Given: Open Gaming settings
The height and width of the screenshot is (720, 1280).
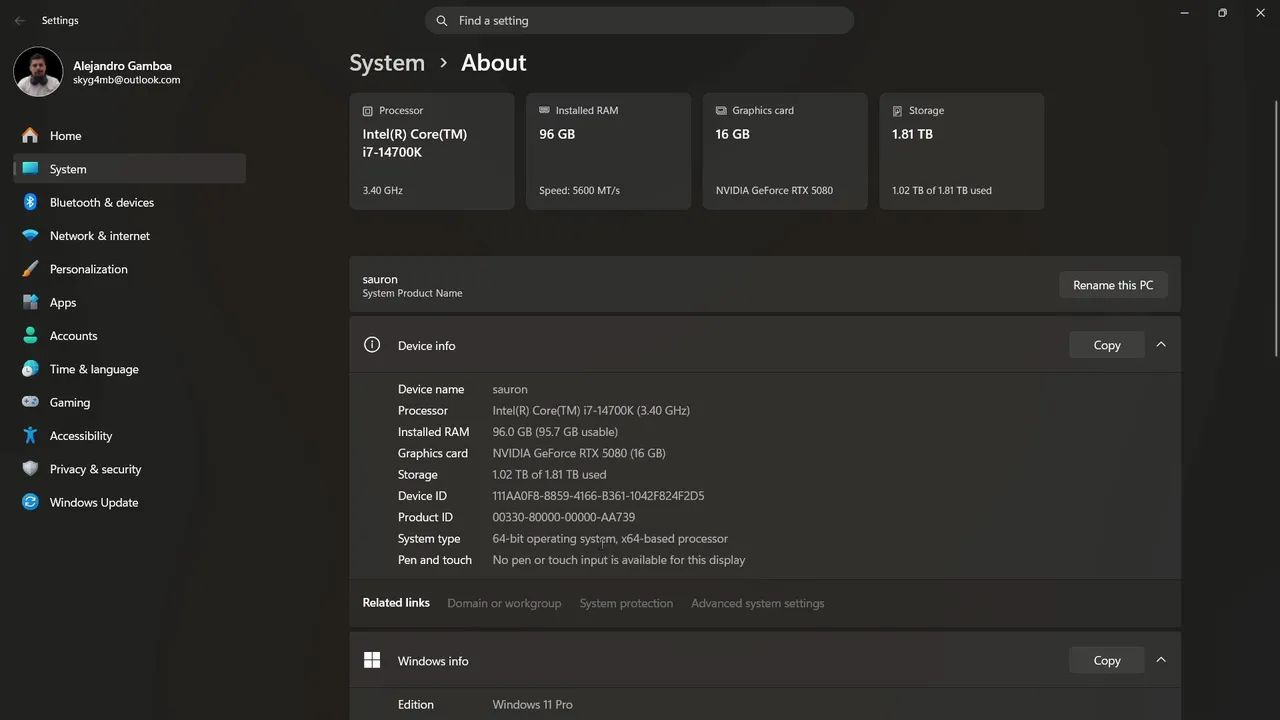Looking at the screenshot, I should (x=69, y=402).
